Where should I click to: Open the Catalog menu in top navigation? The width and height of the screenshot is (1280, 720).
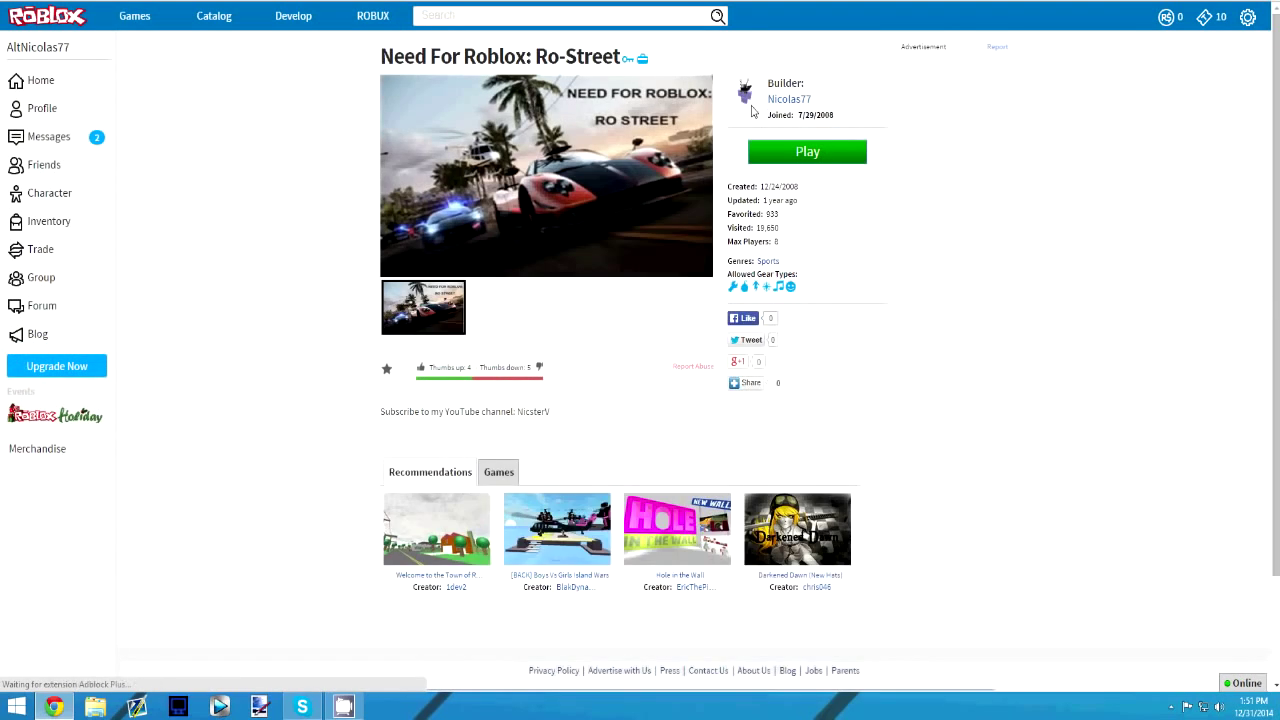click(214, 16)
